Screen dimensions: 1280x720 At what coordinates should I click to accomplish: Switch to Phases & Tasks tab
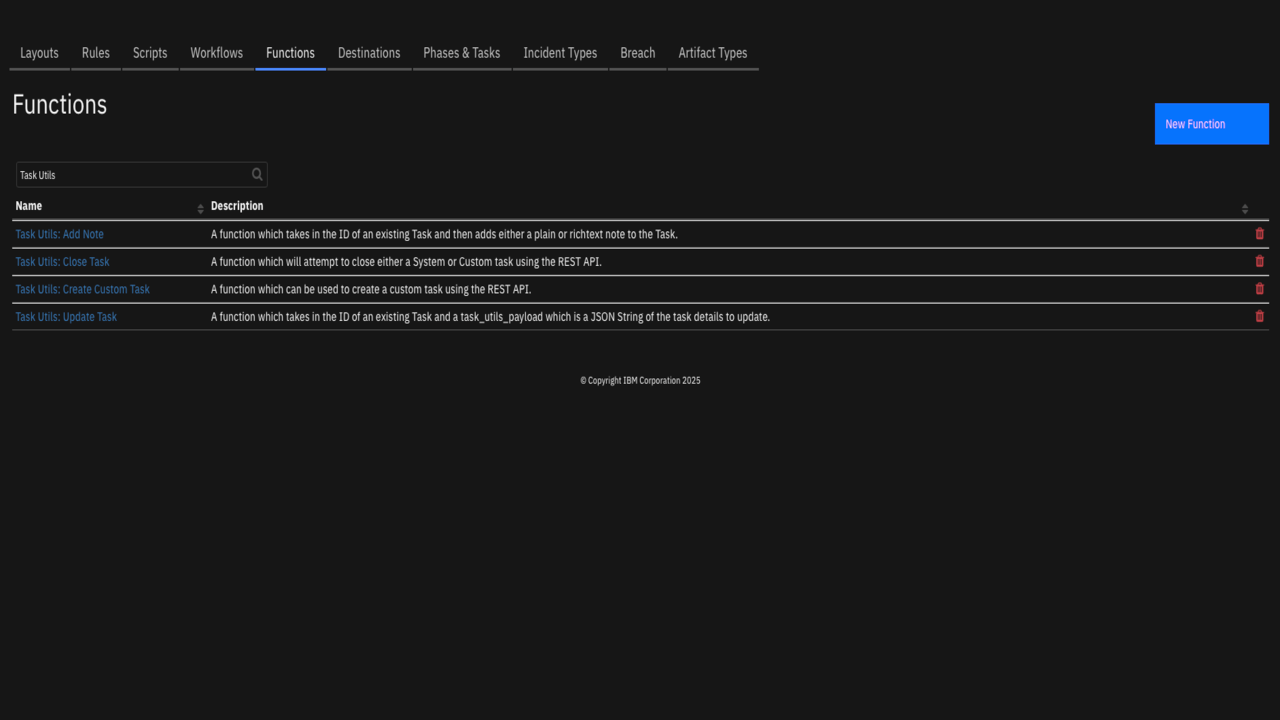pyautogui.click(x=461, y=53)
